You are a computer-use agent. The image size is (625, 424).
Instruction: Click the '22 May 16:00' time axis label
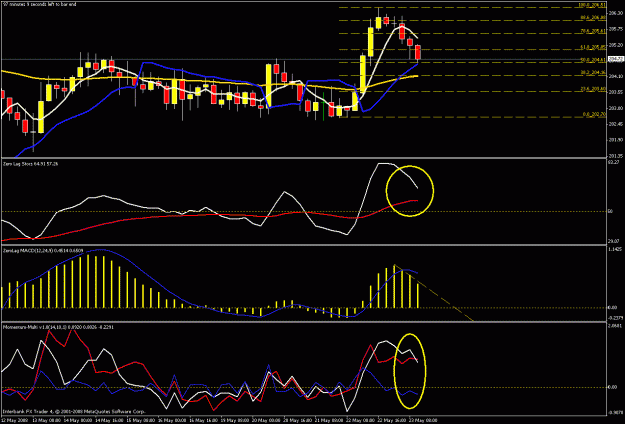pyautogui.click(x=391, y=421)
